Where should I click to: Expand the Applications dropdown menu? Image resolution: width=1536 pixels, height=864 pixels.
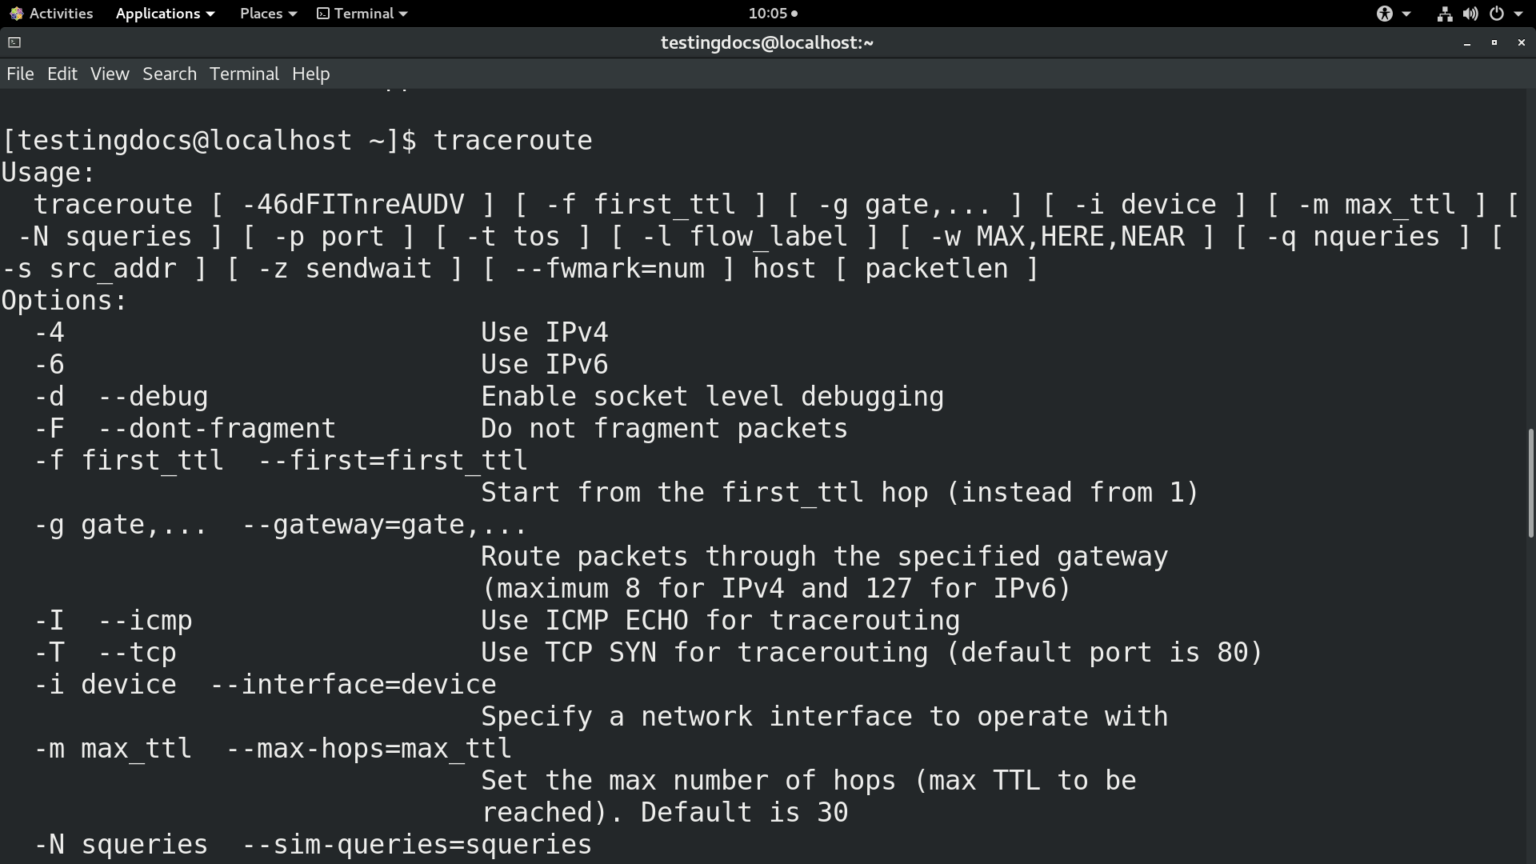pyautogui.click(x=165, y=13)
